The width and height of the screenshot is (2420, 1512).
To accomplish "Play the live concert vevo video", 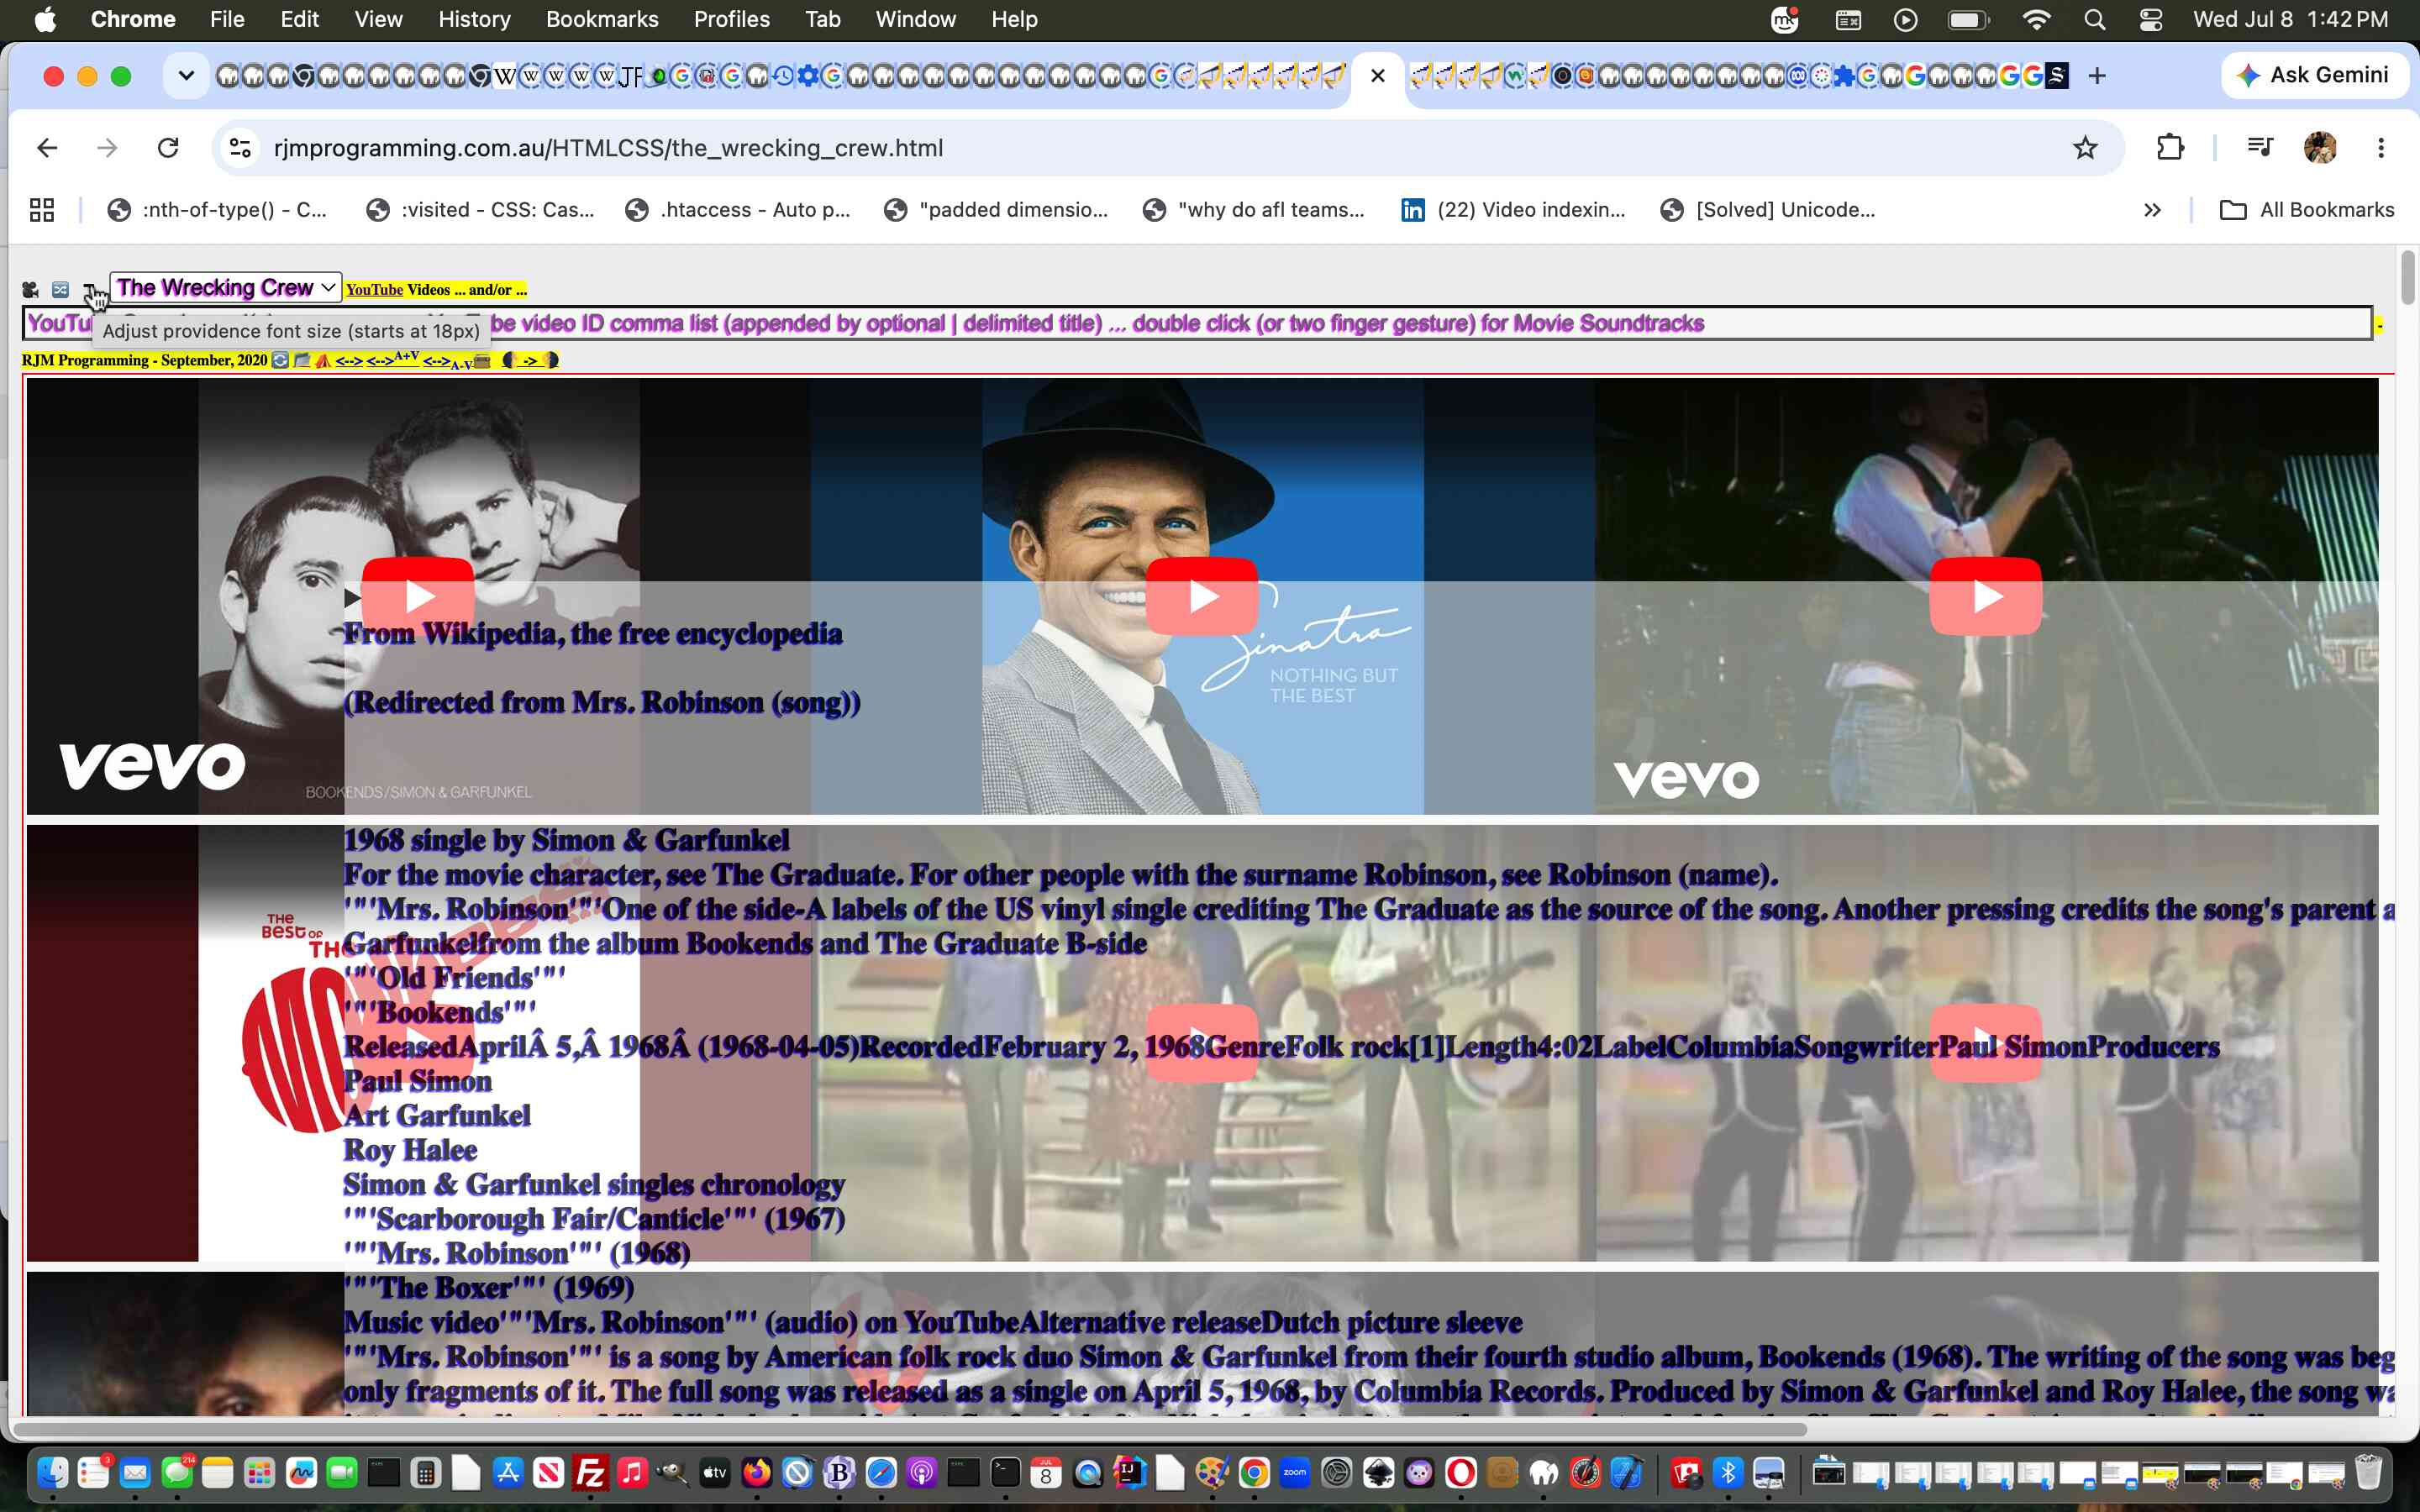I will 1985,596.
